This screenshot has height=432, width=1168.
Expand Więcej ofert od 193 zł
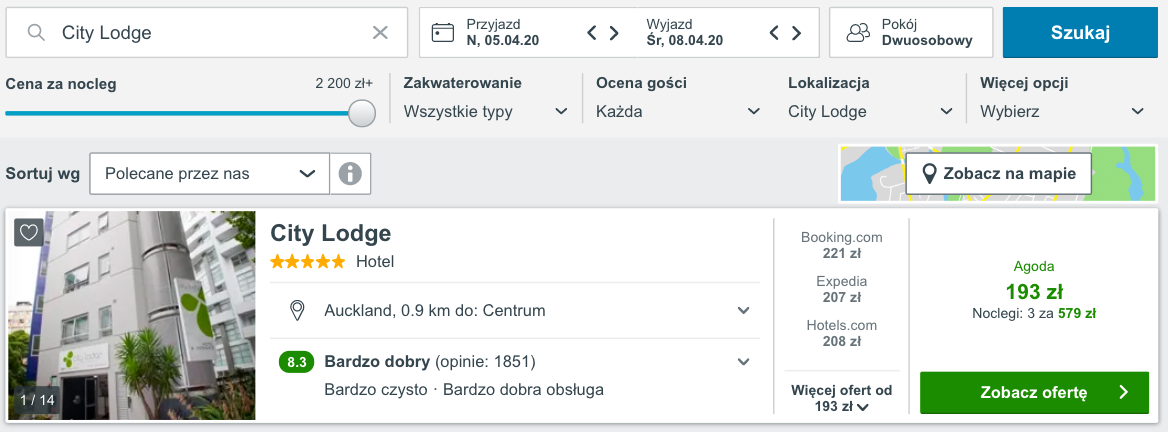pos(842,398)
